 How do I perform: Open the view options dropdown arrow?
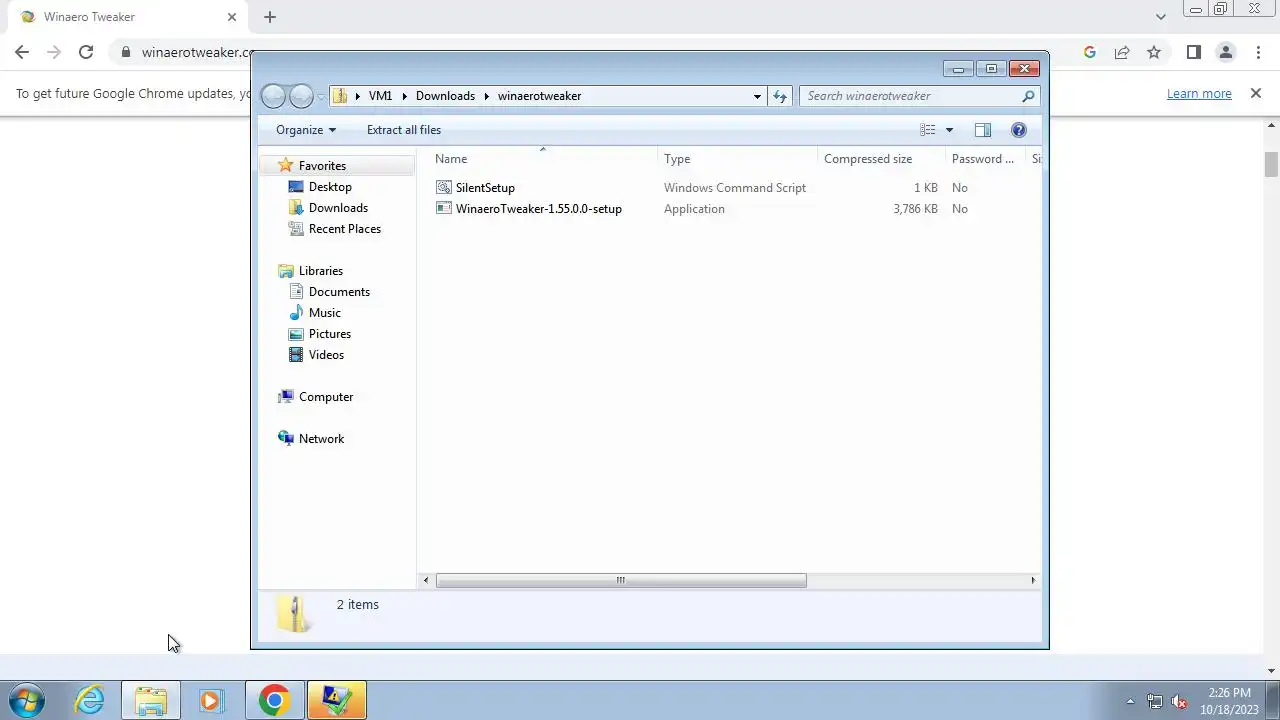949,130
